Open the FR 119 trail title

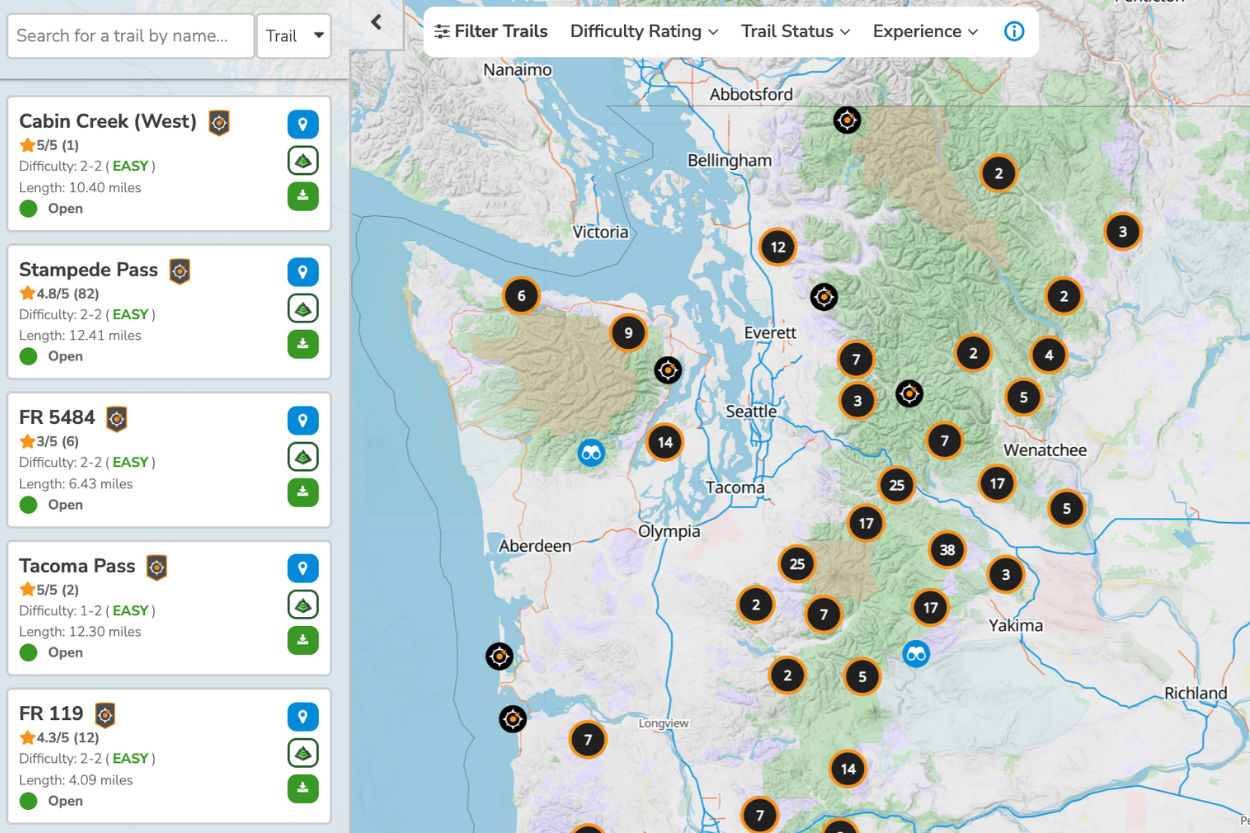[x=51, y=713]
